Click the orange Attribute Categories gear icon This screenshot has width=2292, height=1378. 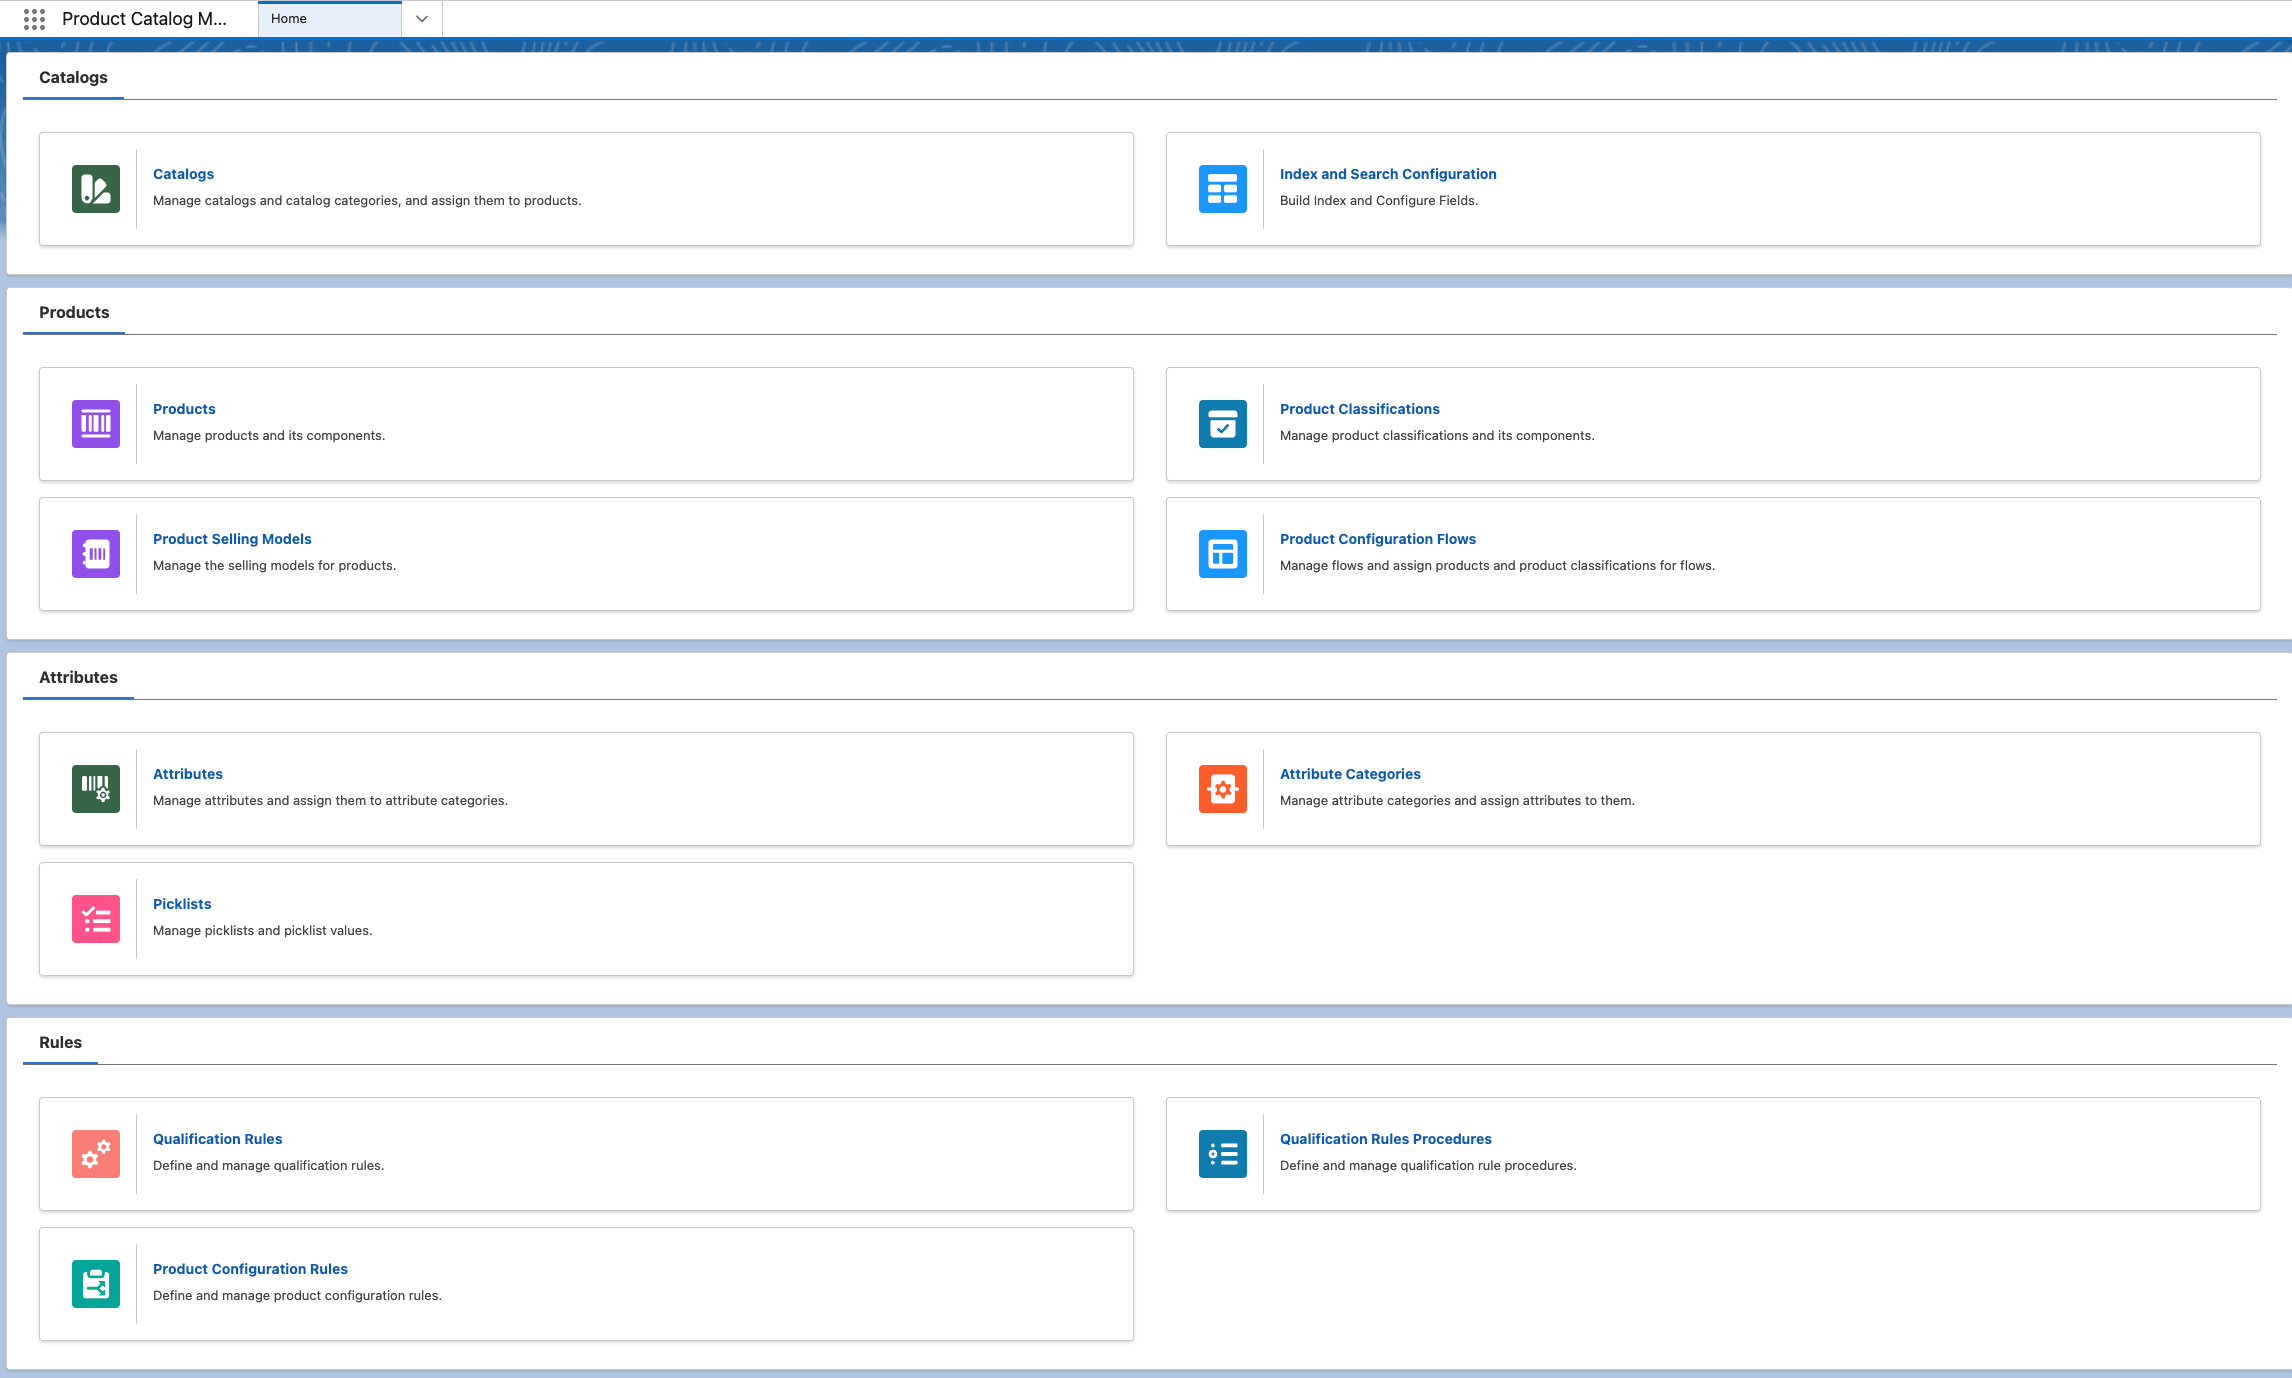coord(1222,789)
